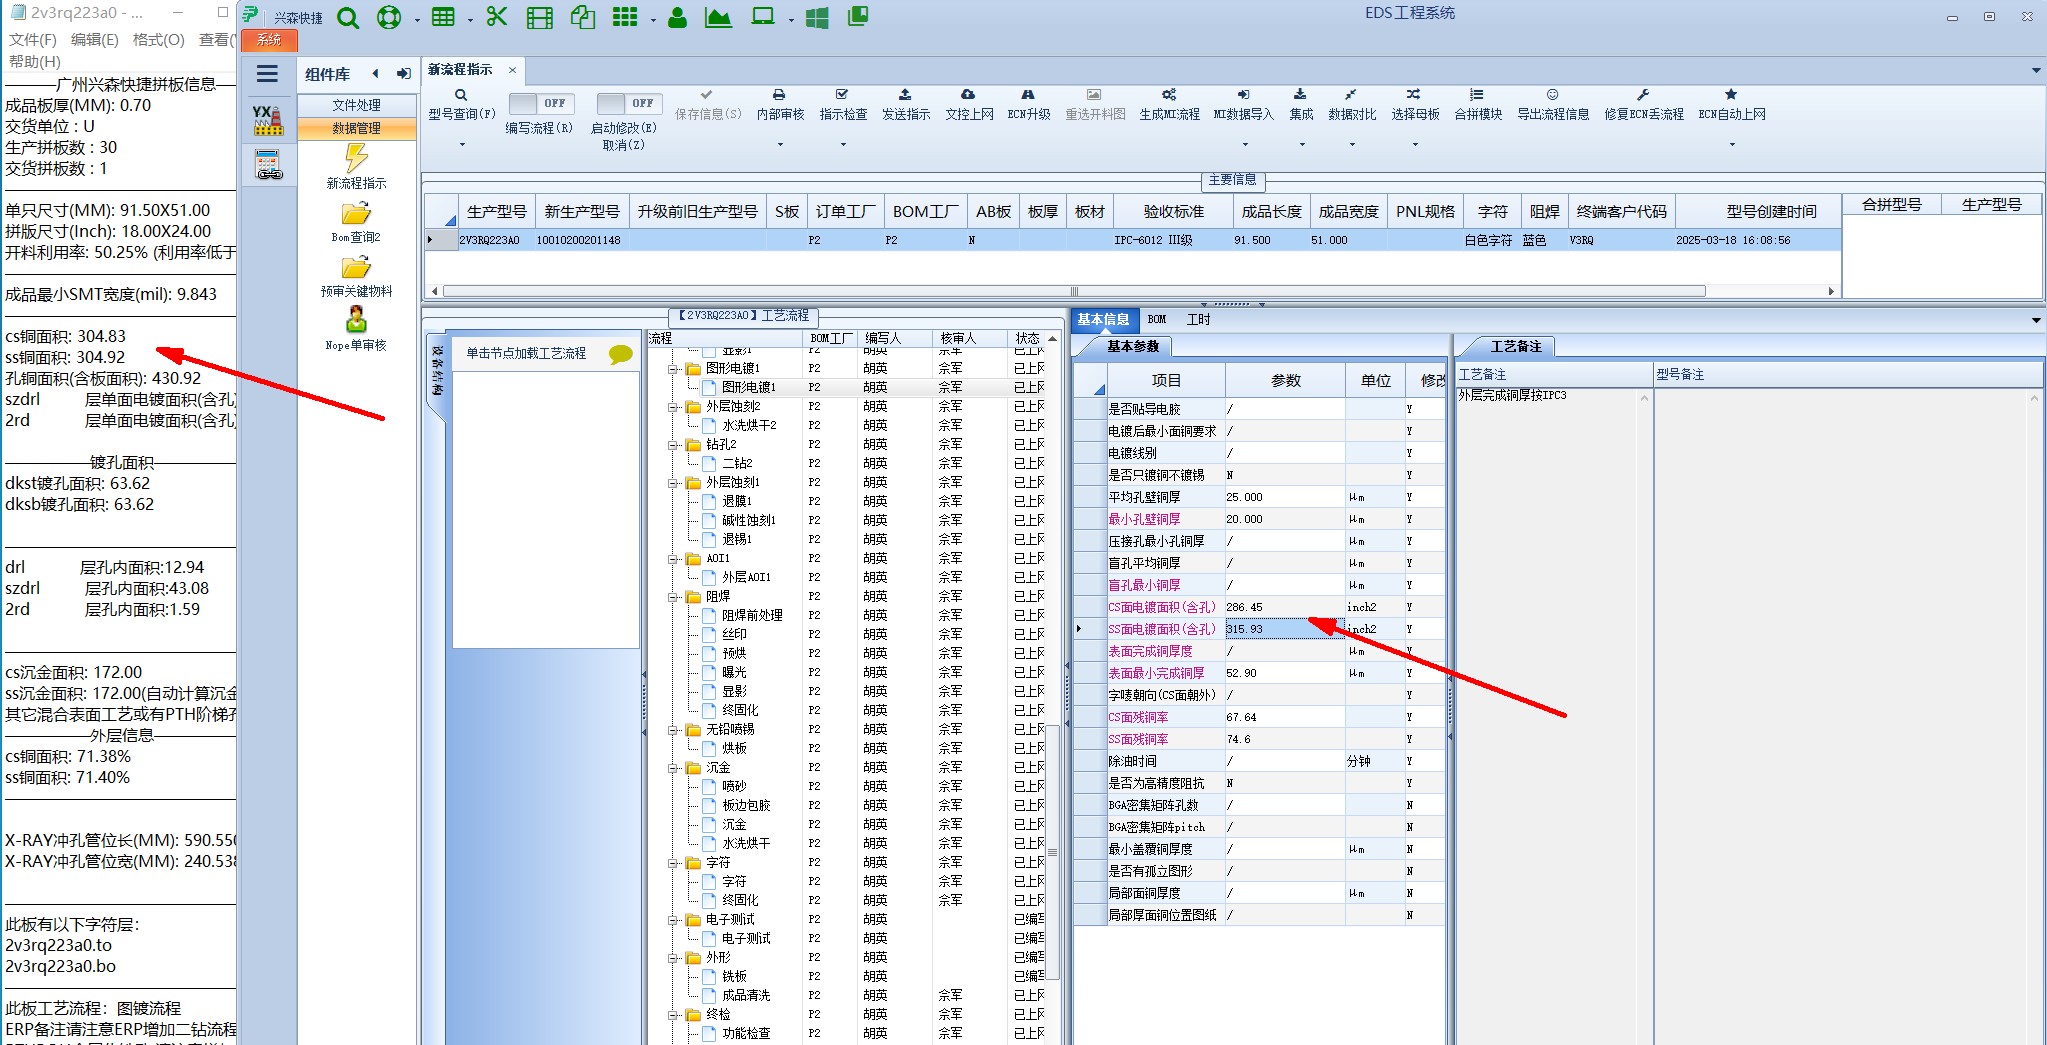Viewport: 2047px width, 1045px height.
Task: Click the laptop screen icon in the top bar
Action: pyautogui.click(x=763, y=17)
